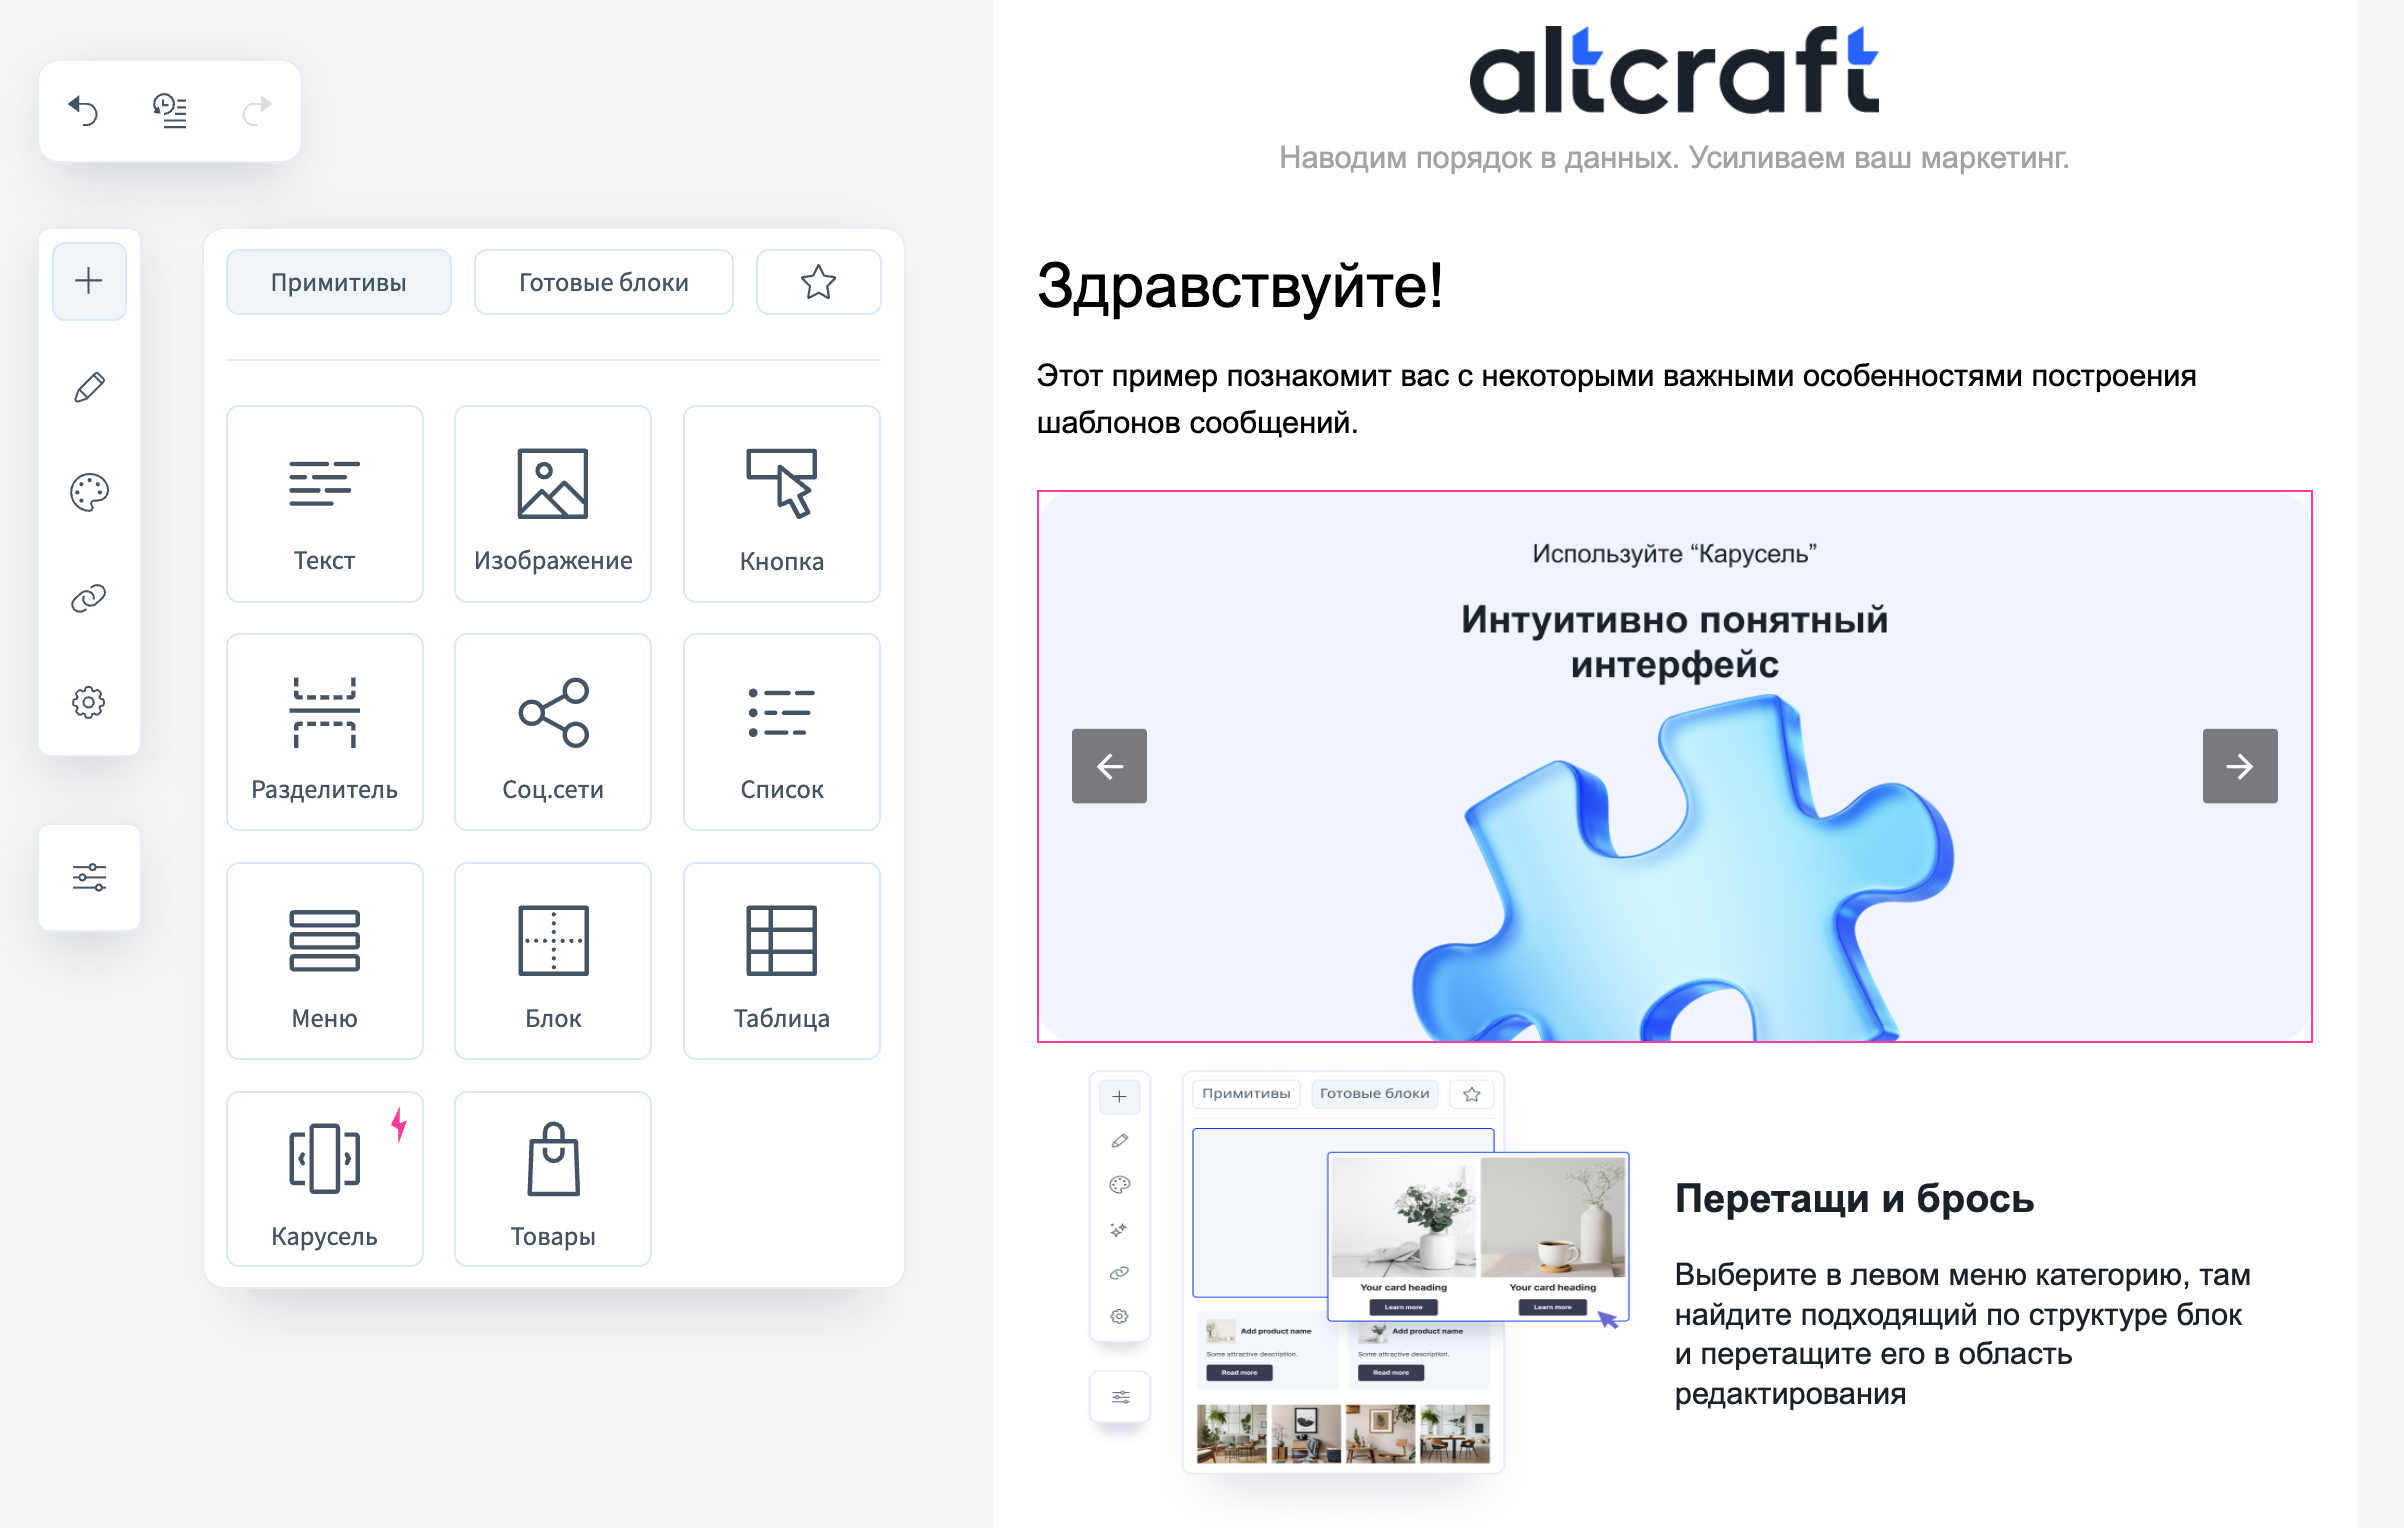Pick the Карусель primitive tile
This screenshot has height=1528, width=2404.
[x=324, y=1180]
